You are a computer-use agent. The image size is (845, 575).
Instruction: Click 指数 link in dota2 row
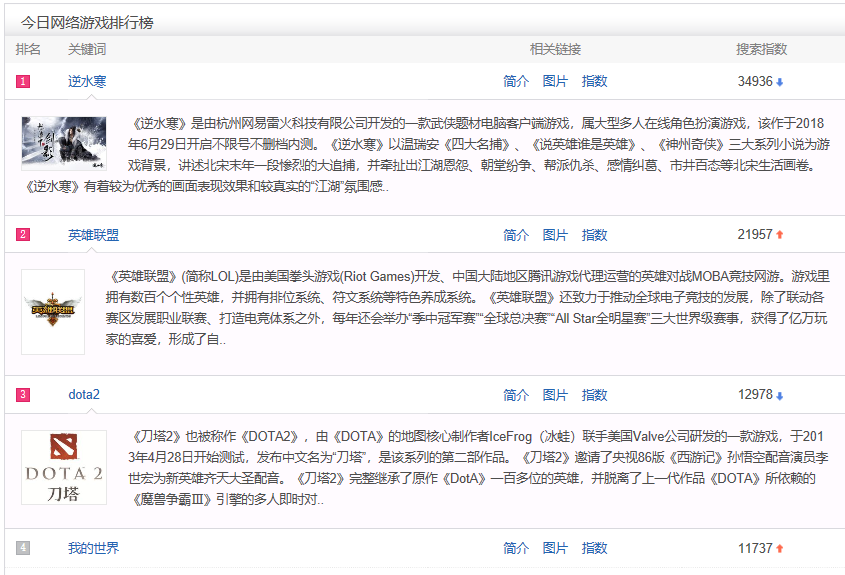[x=594, y=395]
